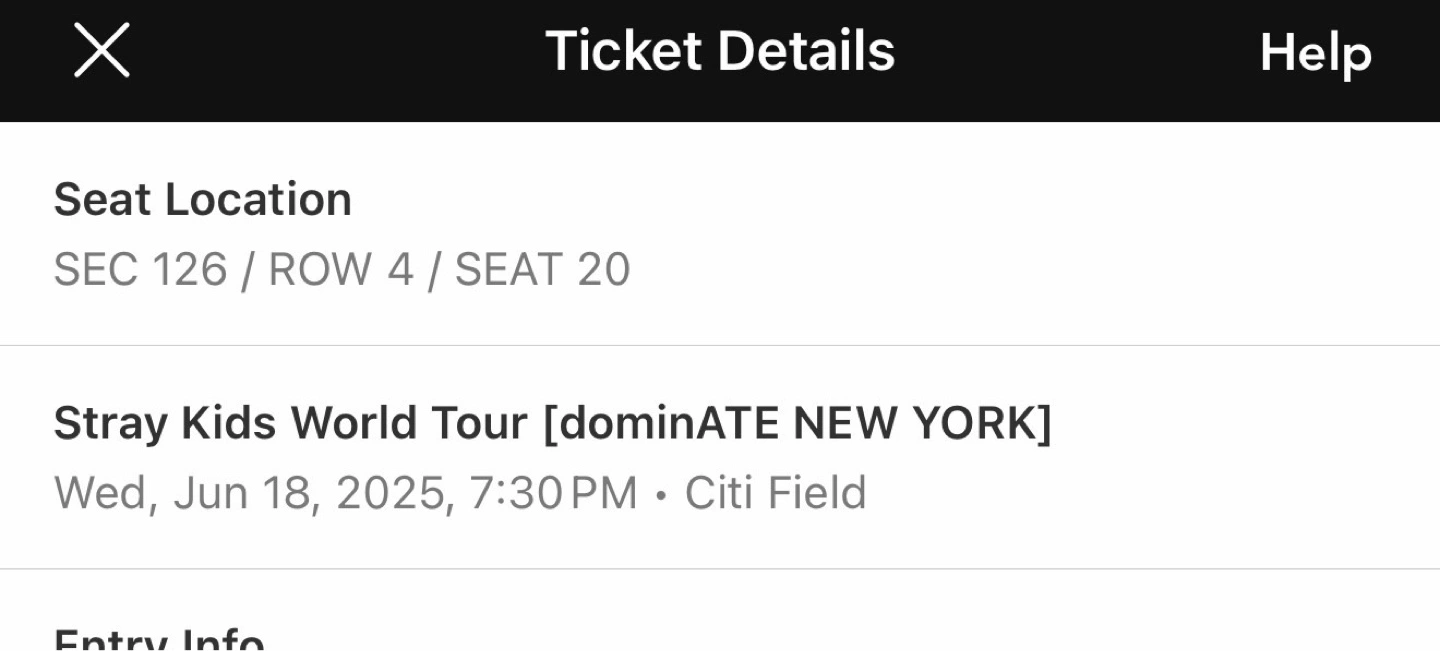Viewport: 1440px width, 651px height.
Task: Tap the Ticket Details header title
Action: point(720,51)
